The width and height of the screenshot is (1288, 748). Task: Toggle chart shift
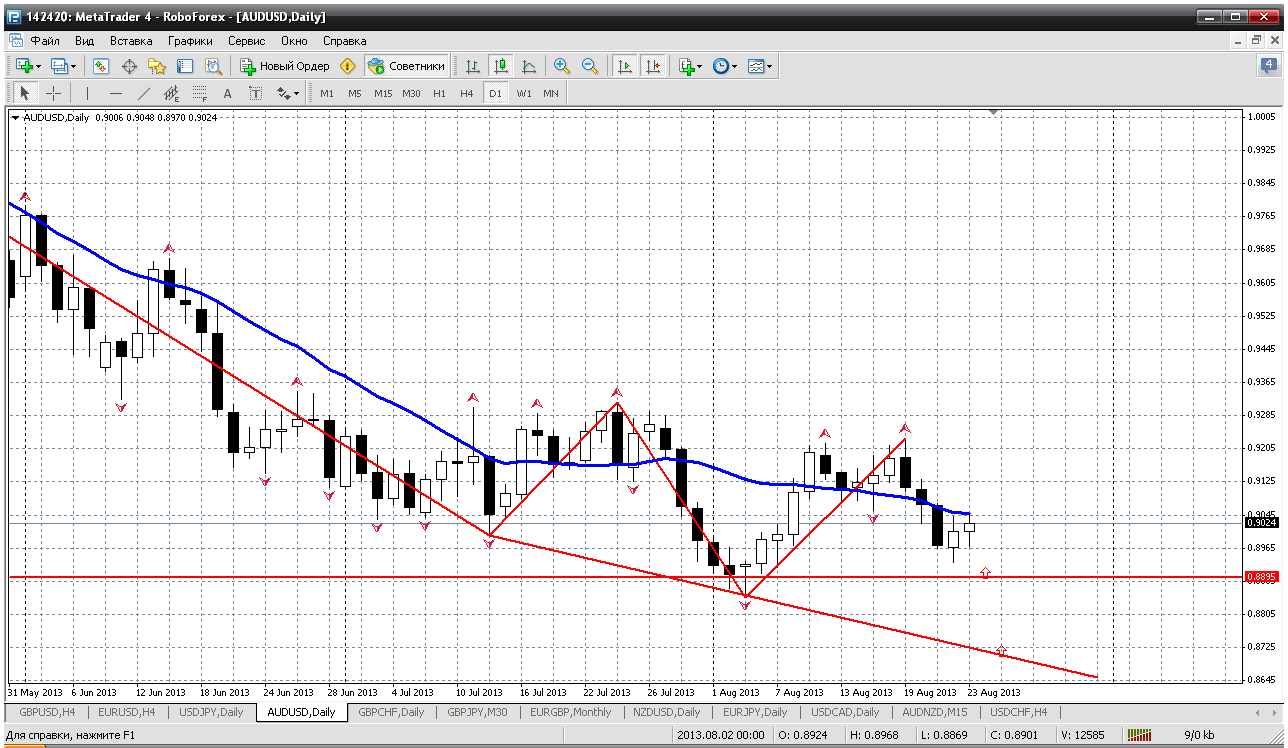pos(653,66)
